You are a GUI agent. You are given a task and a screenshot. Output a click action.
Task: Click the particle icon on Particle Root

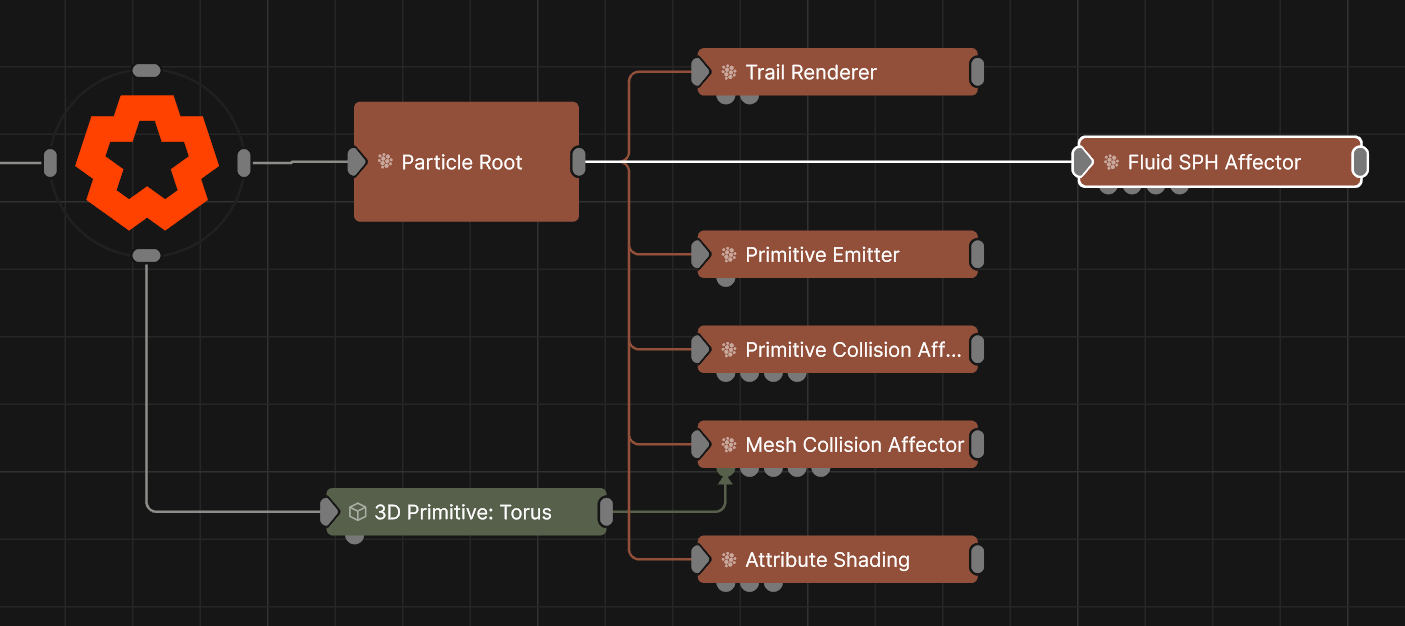point(385,162)
